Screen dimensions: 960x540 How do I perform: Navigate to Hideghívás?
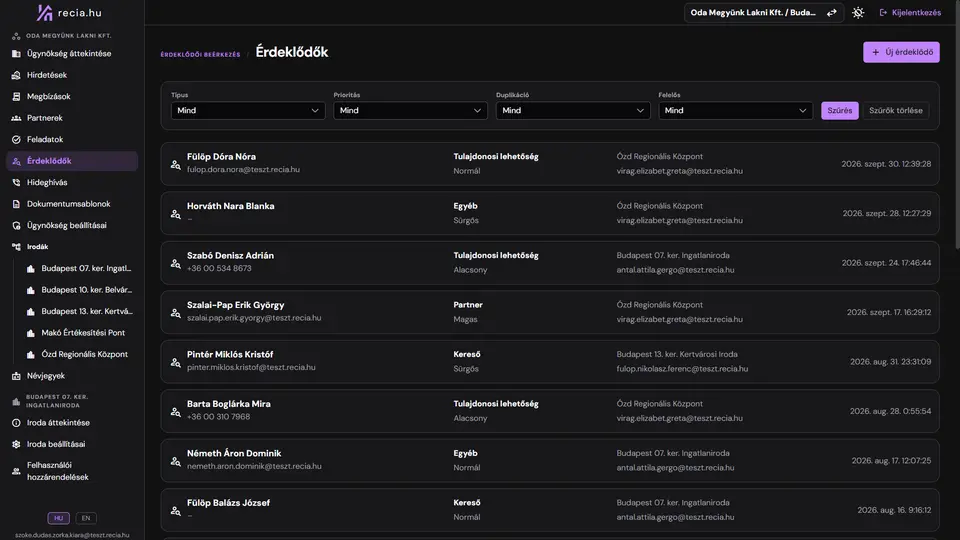click(72, 182)
